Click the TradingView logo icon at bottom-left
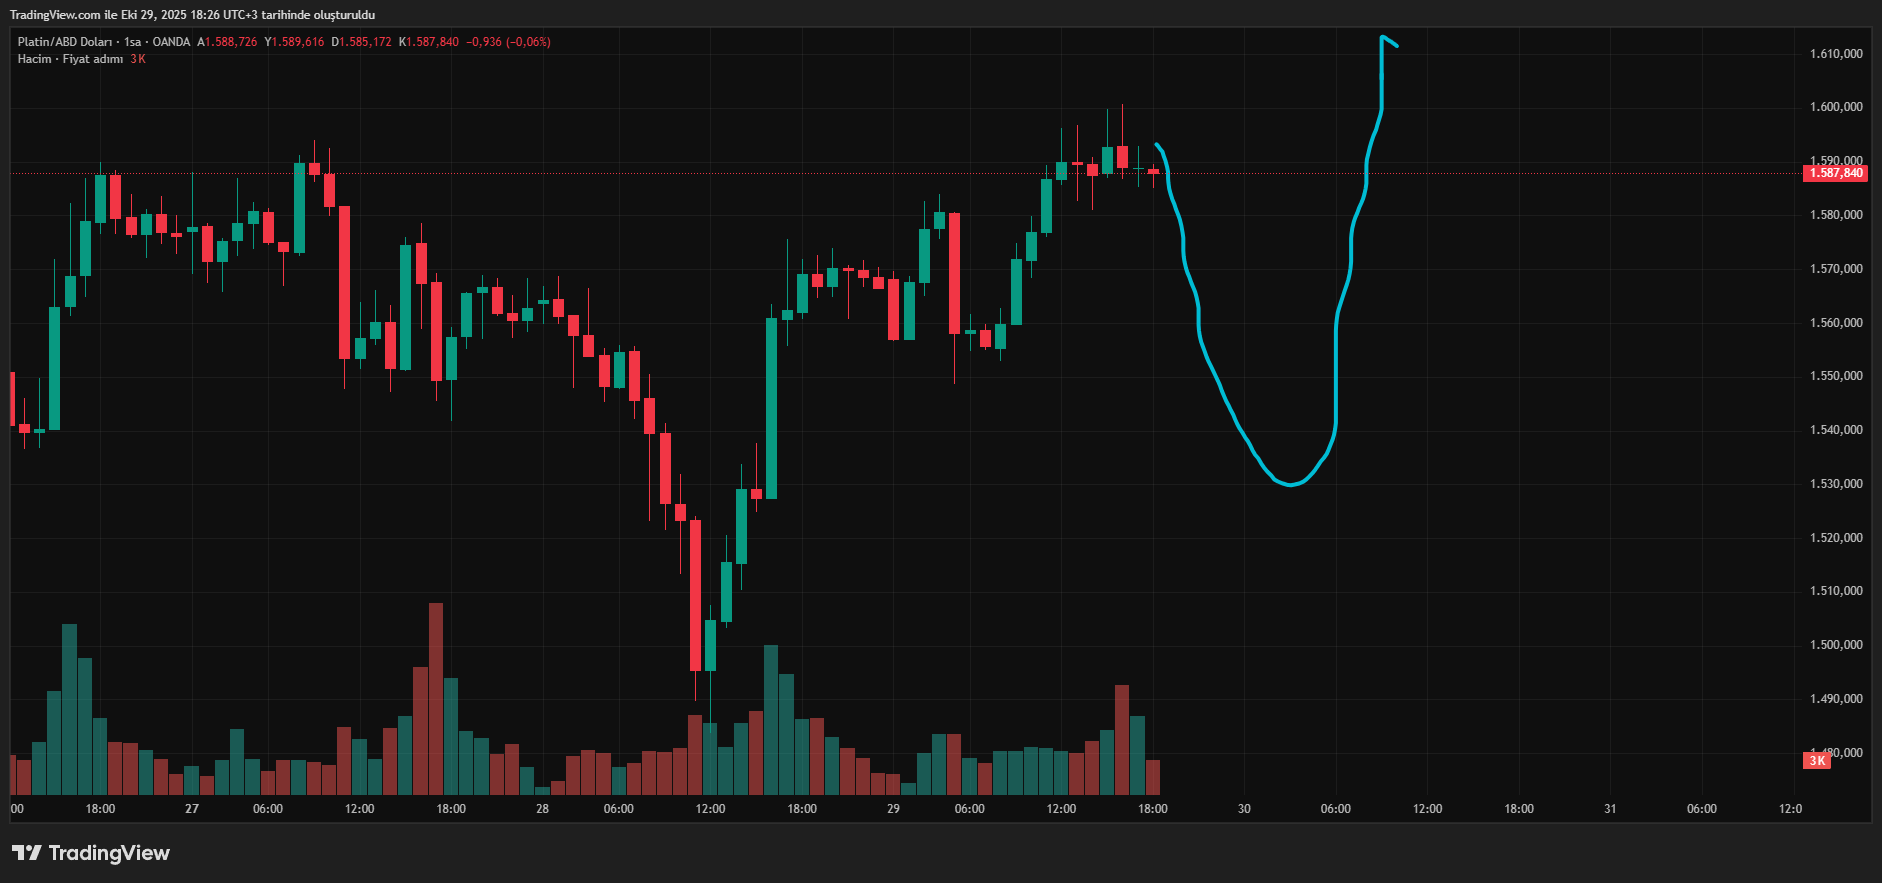 click(x=26, y=853)
